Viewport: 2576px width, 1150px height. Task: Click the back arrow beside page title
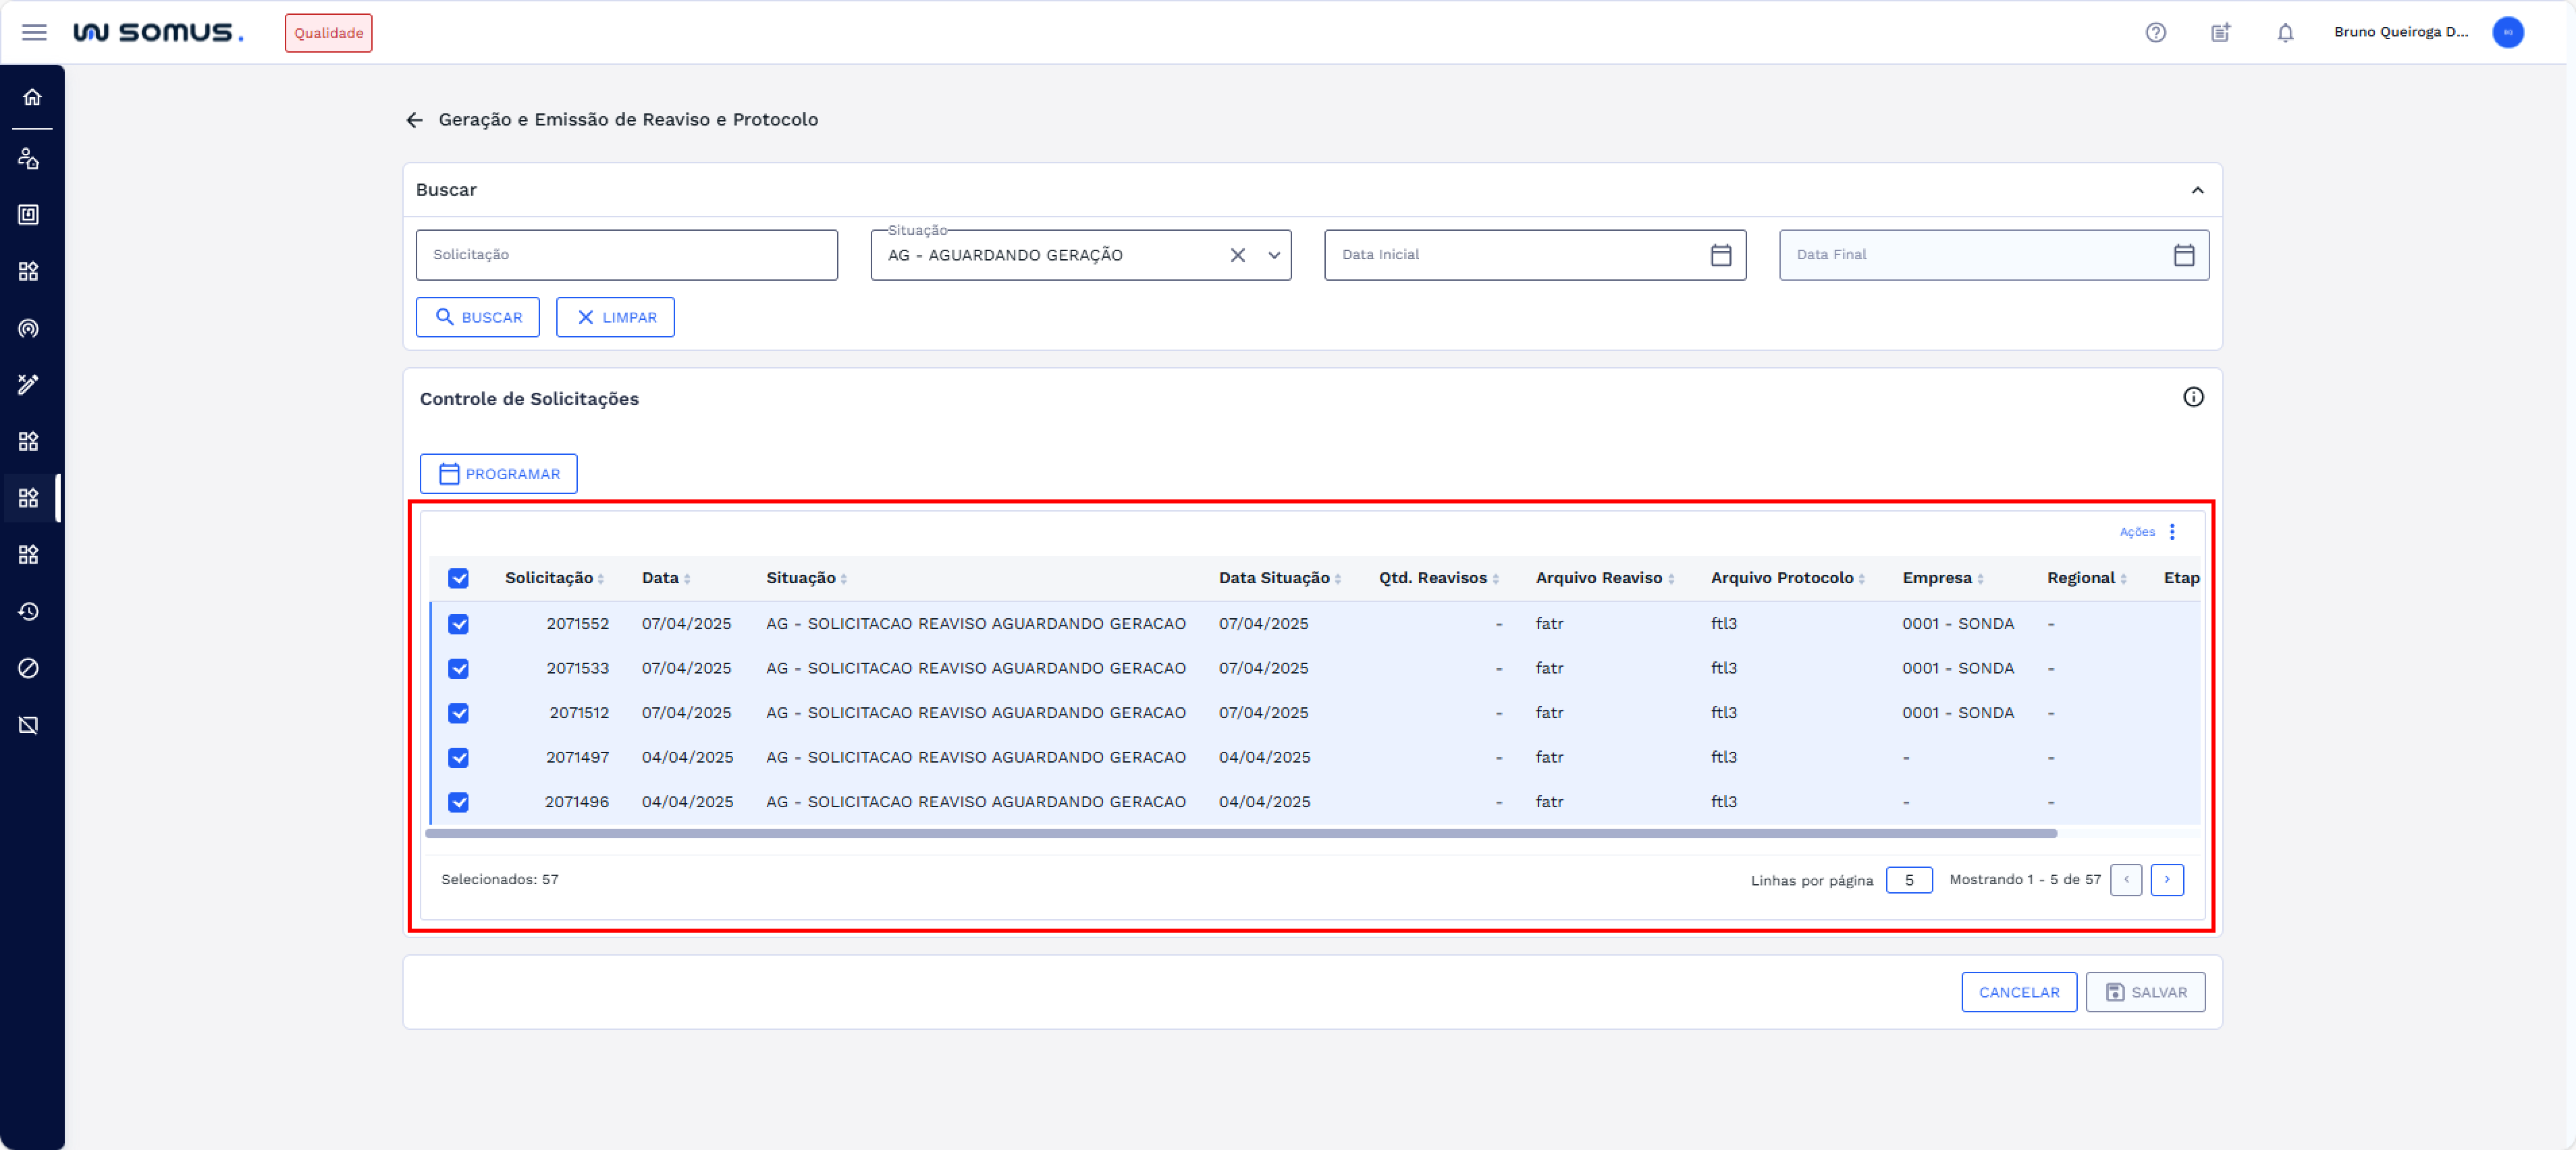coord(415,120)
